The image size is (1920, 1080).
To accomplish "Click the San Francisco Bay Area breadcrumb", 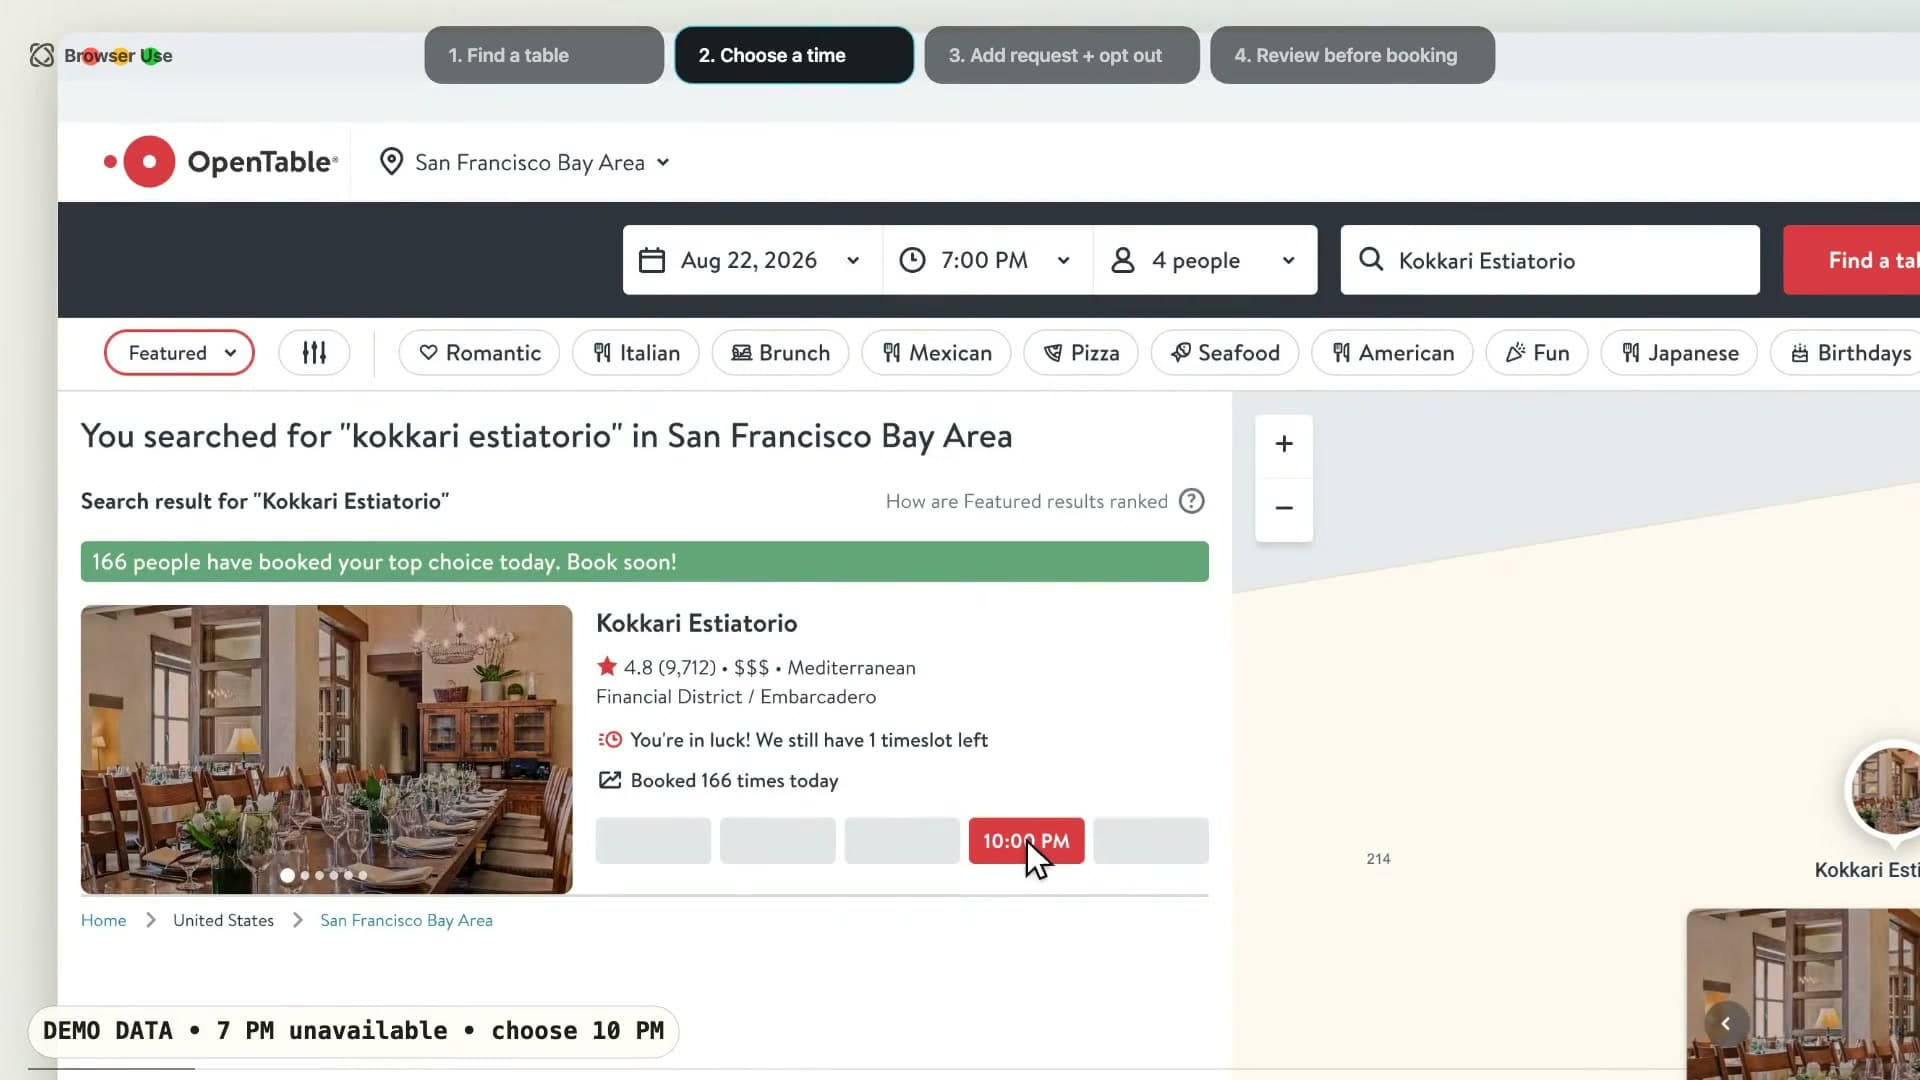I will (406, 920).
